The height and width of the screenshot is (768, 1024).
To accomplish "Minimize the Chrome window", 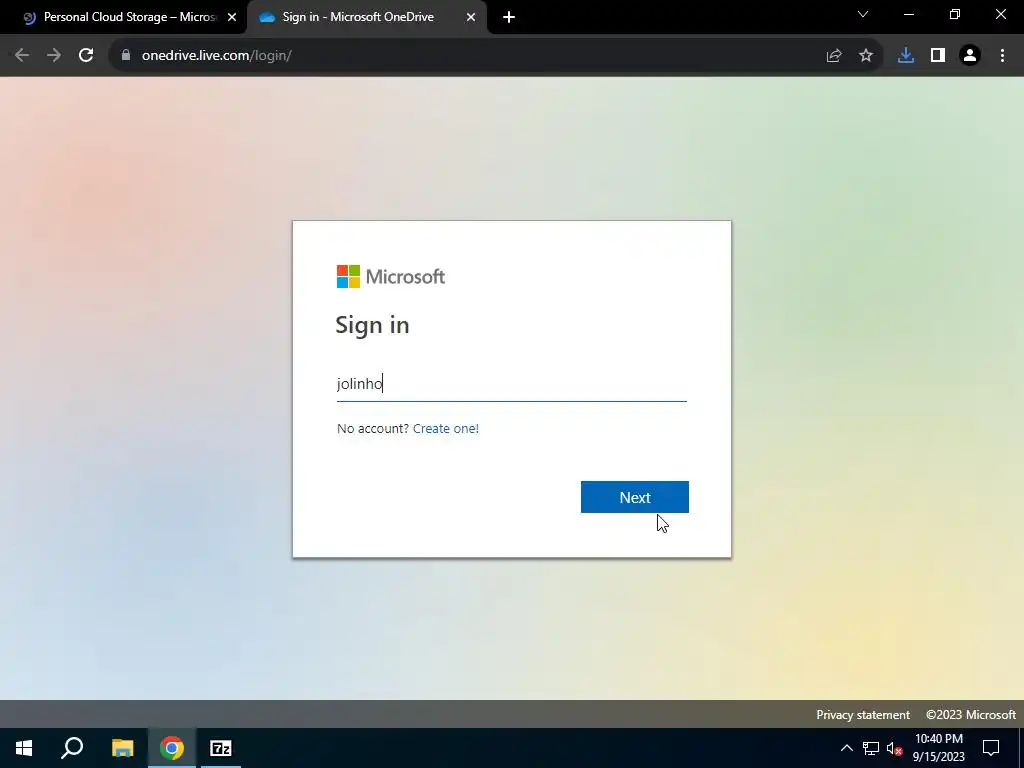I will 908,14.
